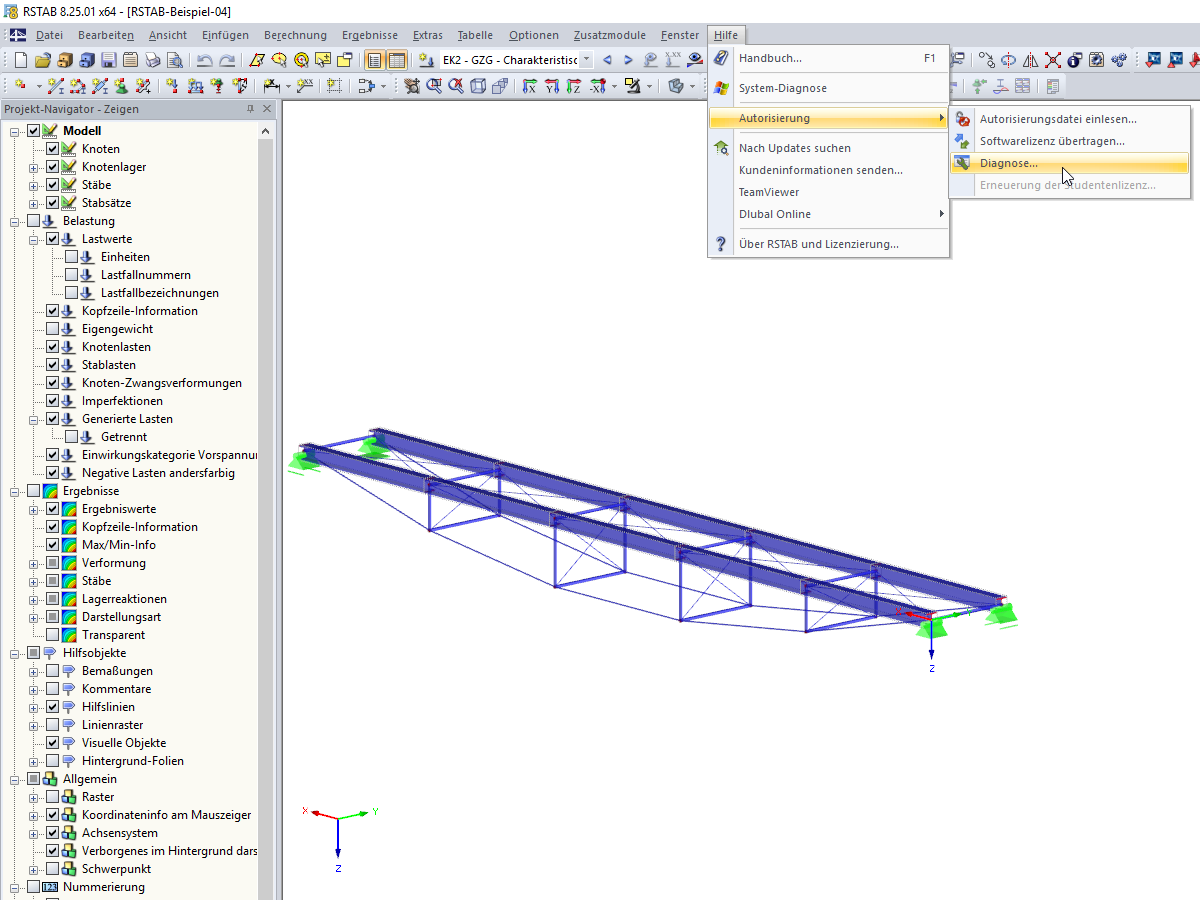The width and height of the screenshot is (1200, 900).
Task: Enable the Lastfallnummern checkbox
Action: [72, 275]
